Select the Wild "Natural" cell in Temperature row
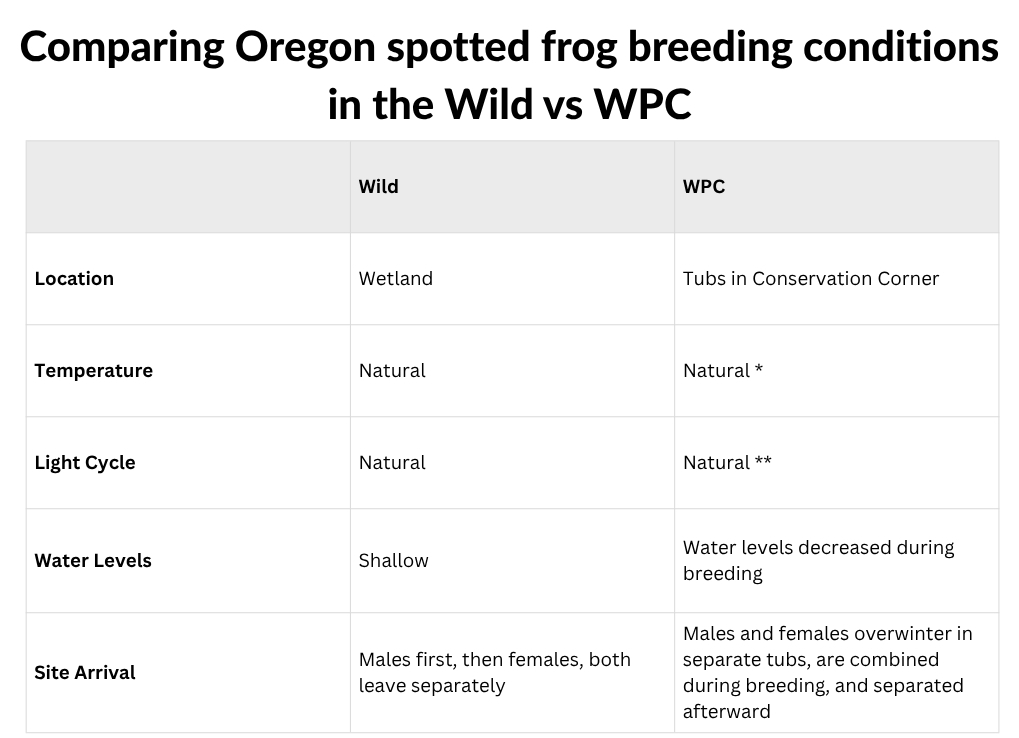This screenshot has width=1019, height=738. coord(392,371)
